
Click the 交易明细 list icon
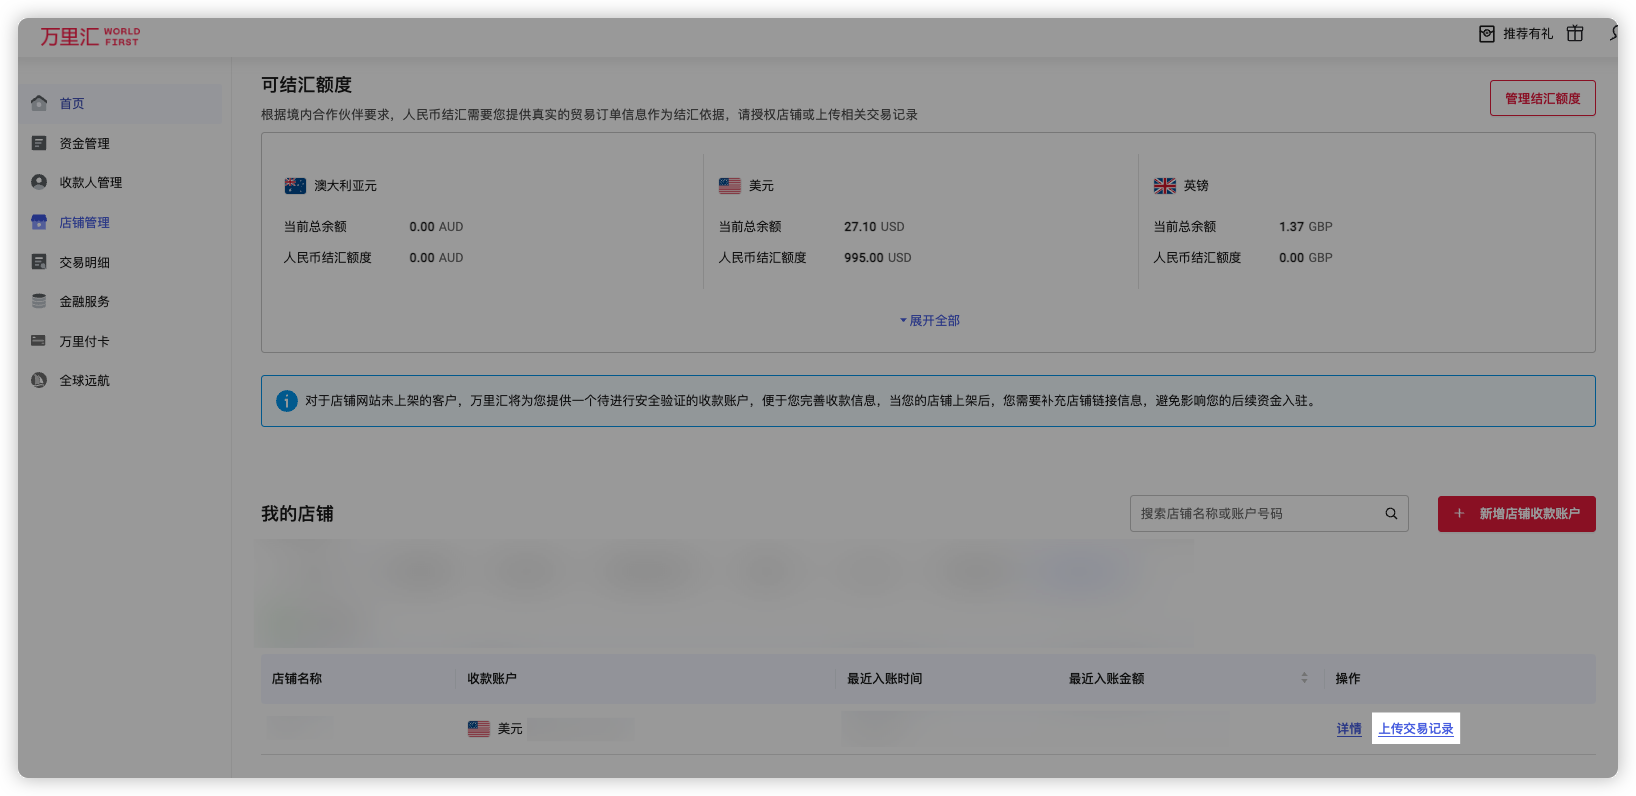[x=39, y=262]
